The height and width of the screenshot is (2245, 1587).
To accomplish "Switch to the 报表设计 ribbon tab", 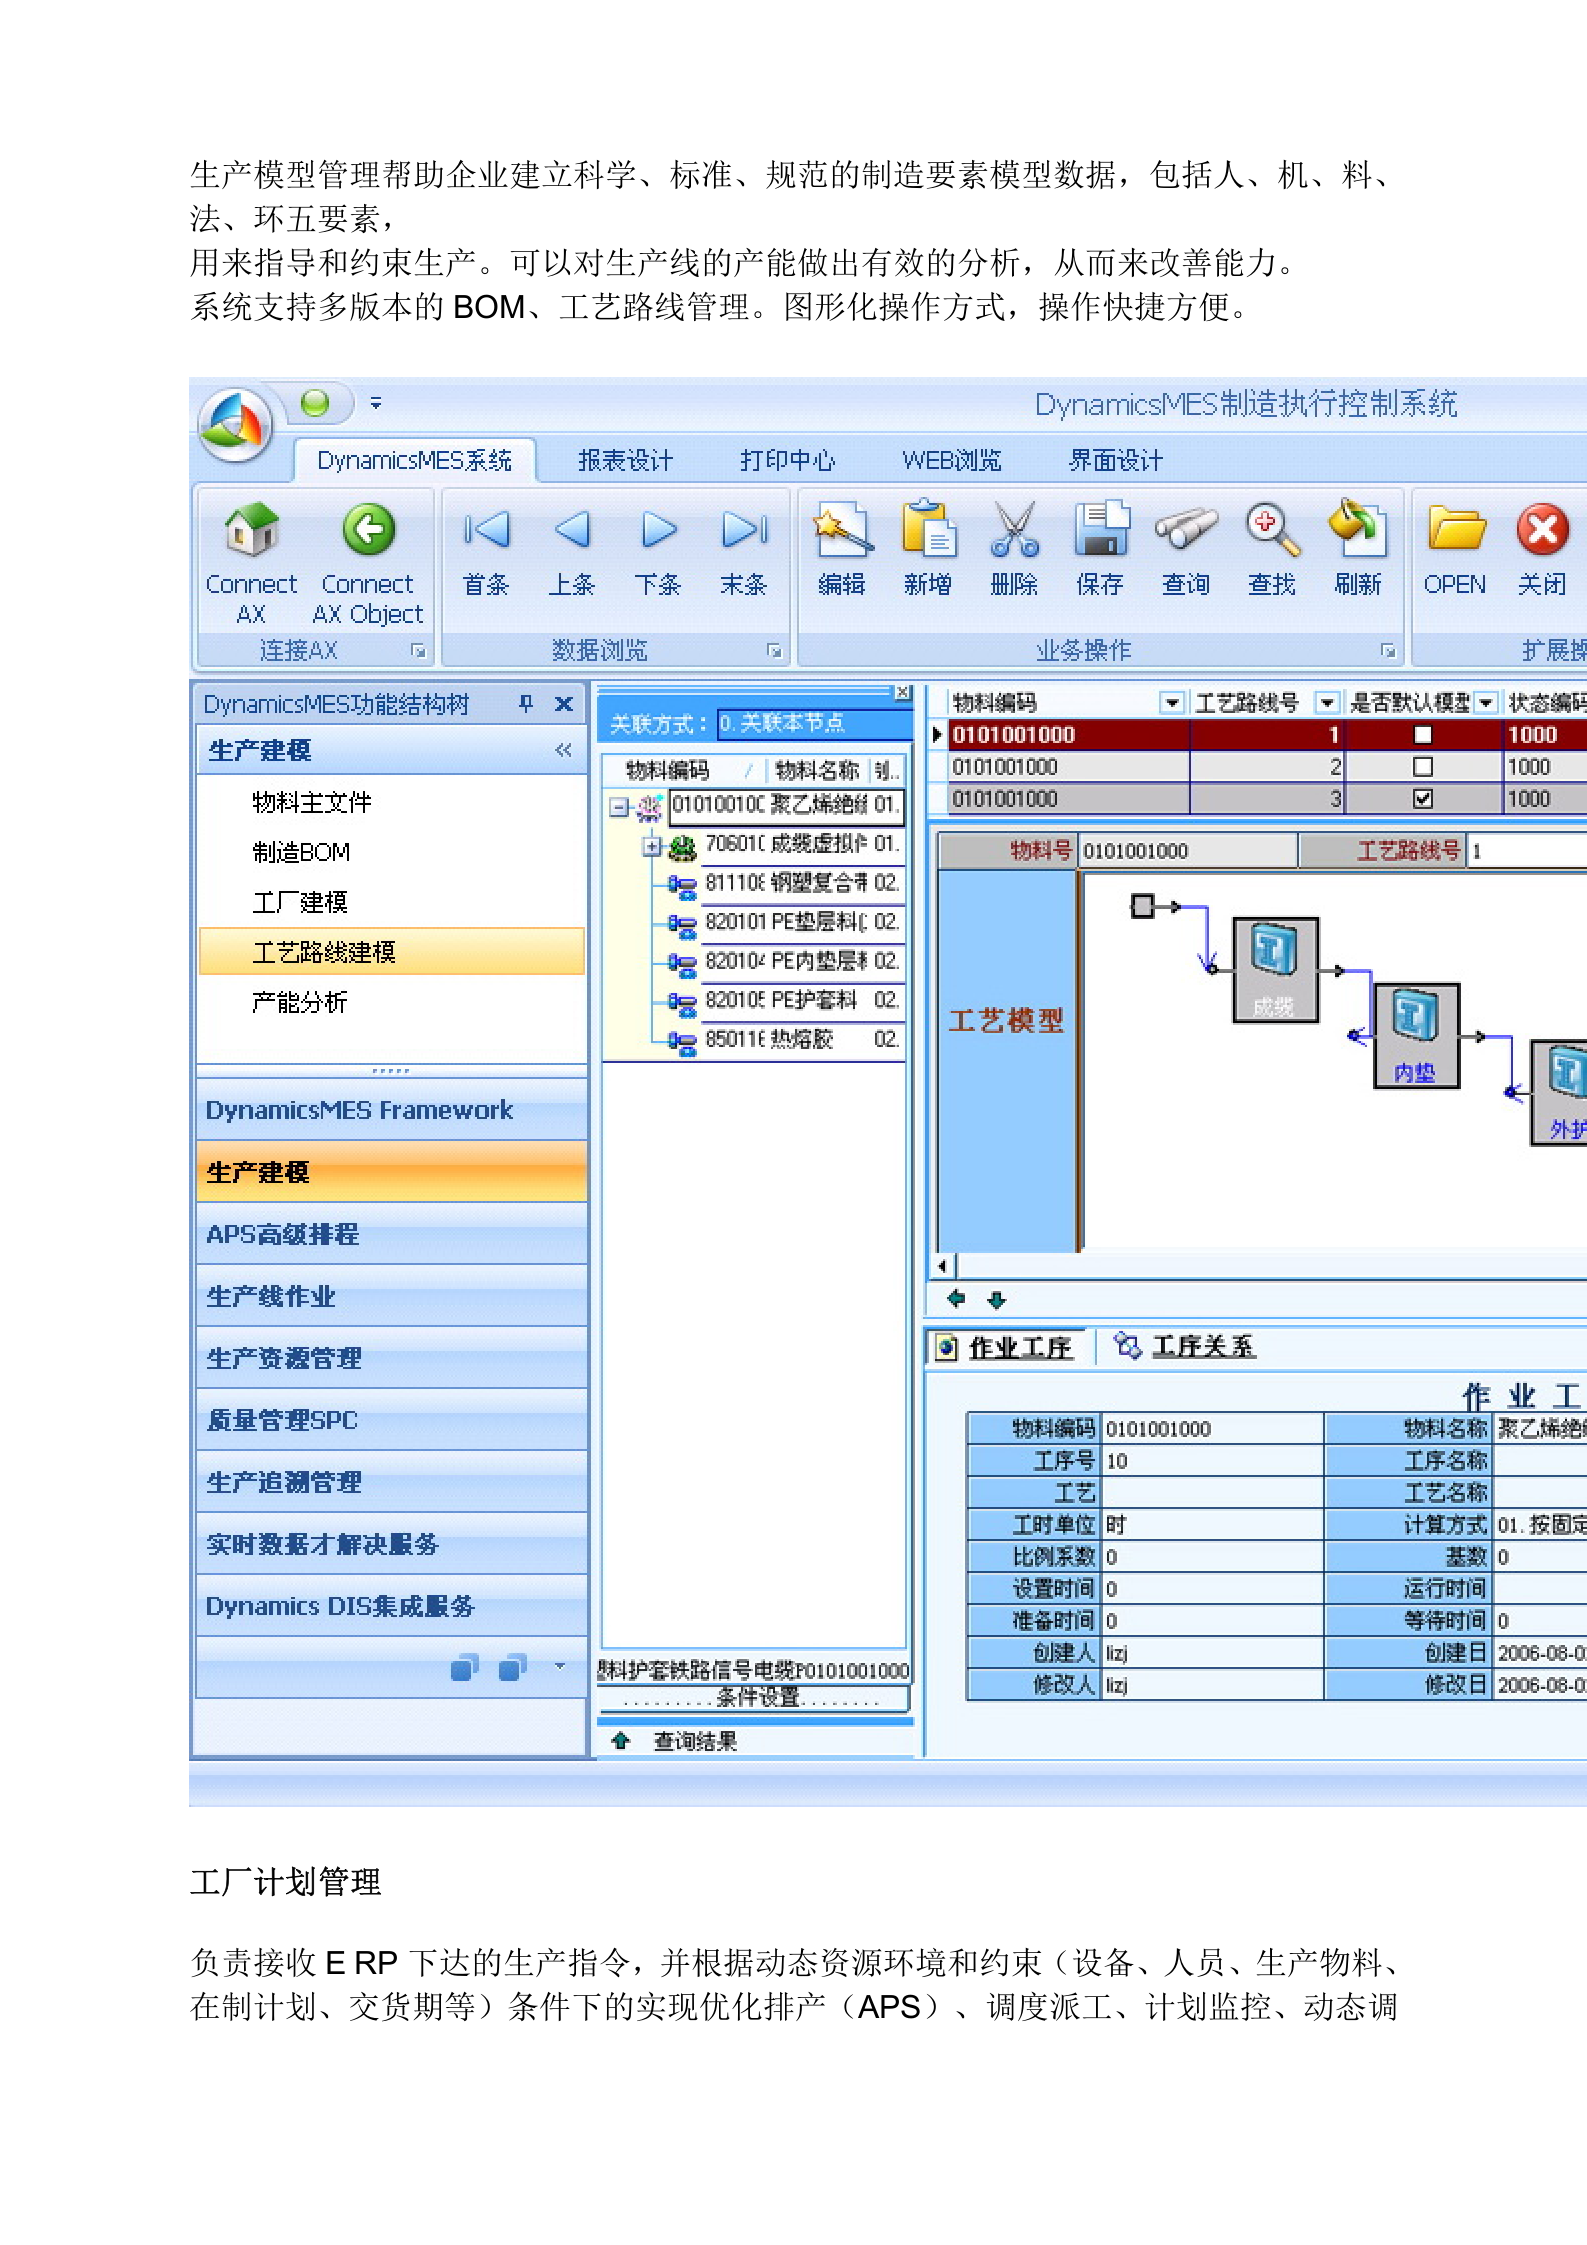I will click(x=625, y=461).
